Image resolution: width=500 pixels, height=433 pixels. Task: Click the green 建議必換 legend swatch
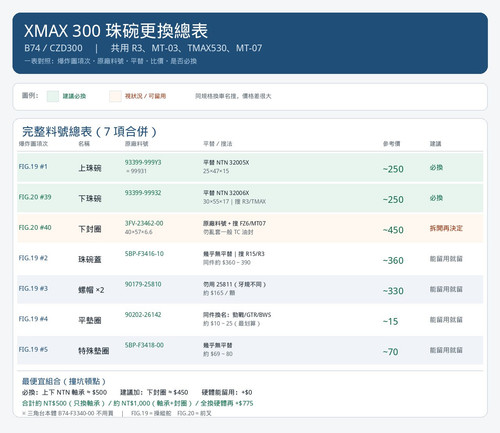click(53, 96)
